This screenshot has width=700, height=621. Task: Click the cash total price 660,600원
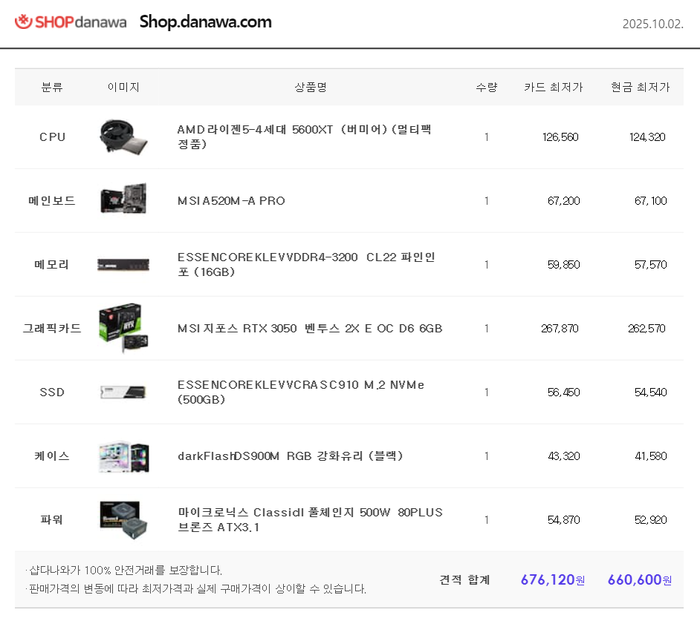coord(639,580)
